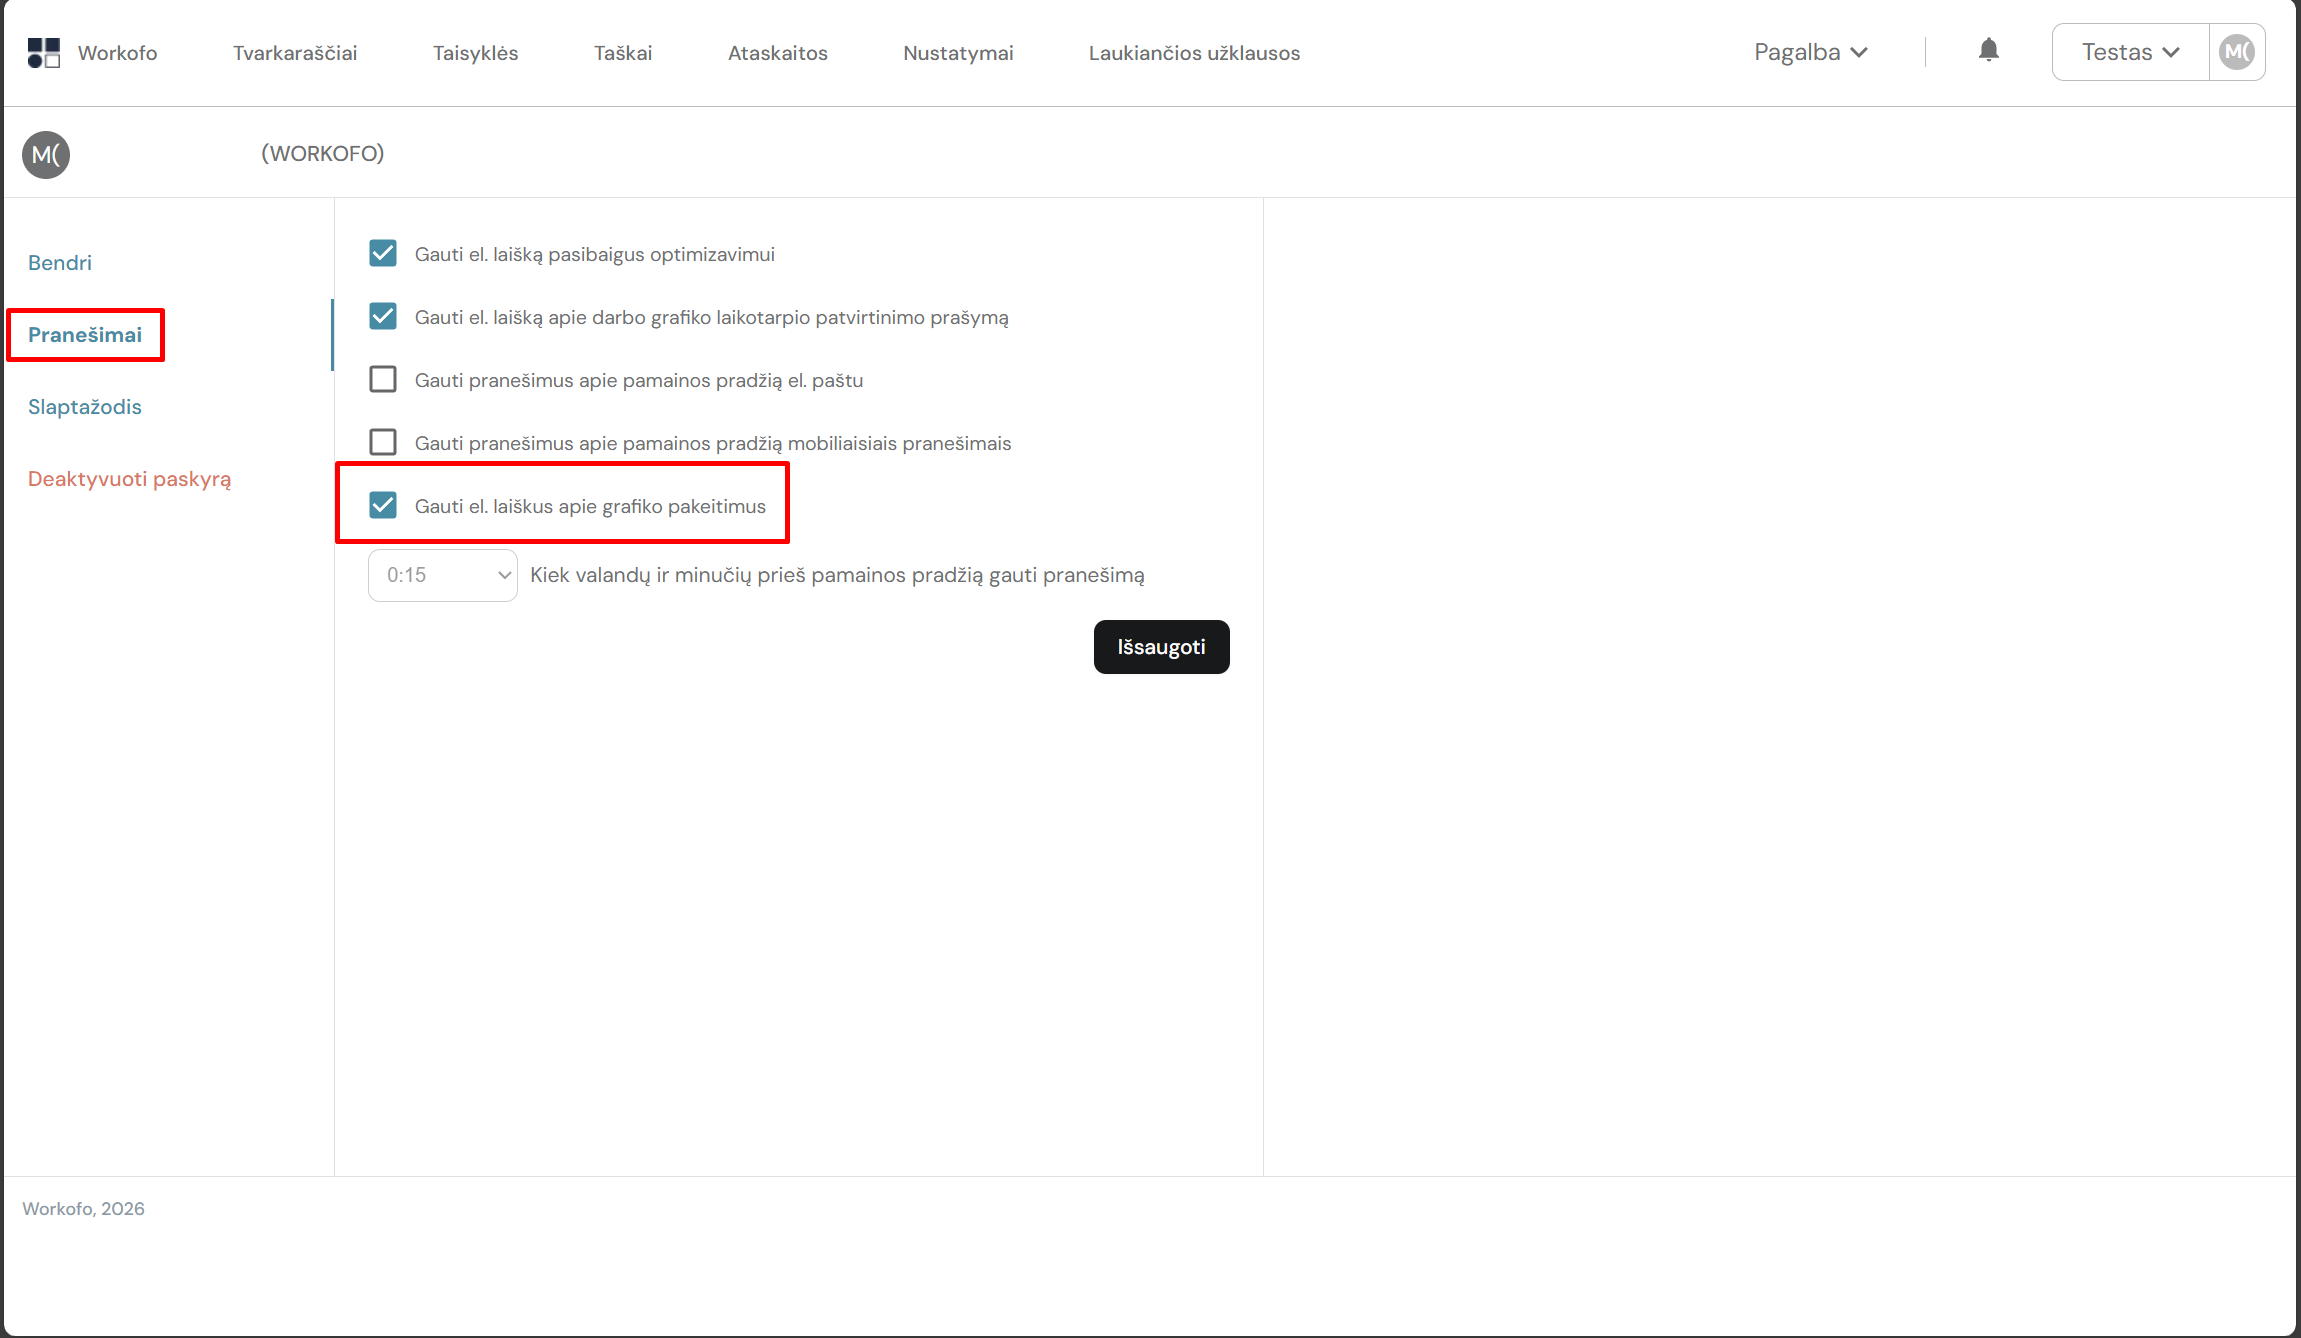This screenshot has width=2301, height=1338.
Task: Click the Deaktyvuoti paskyrą link
Action: pos(129,479)
